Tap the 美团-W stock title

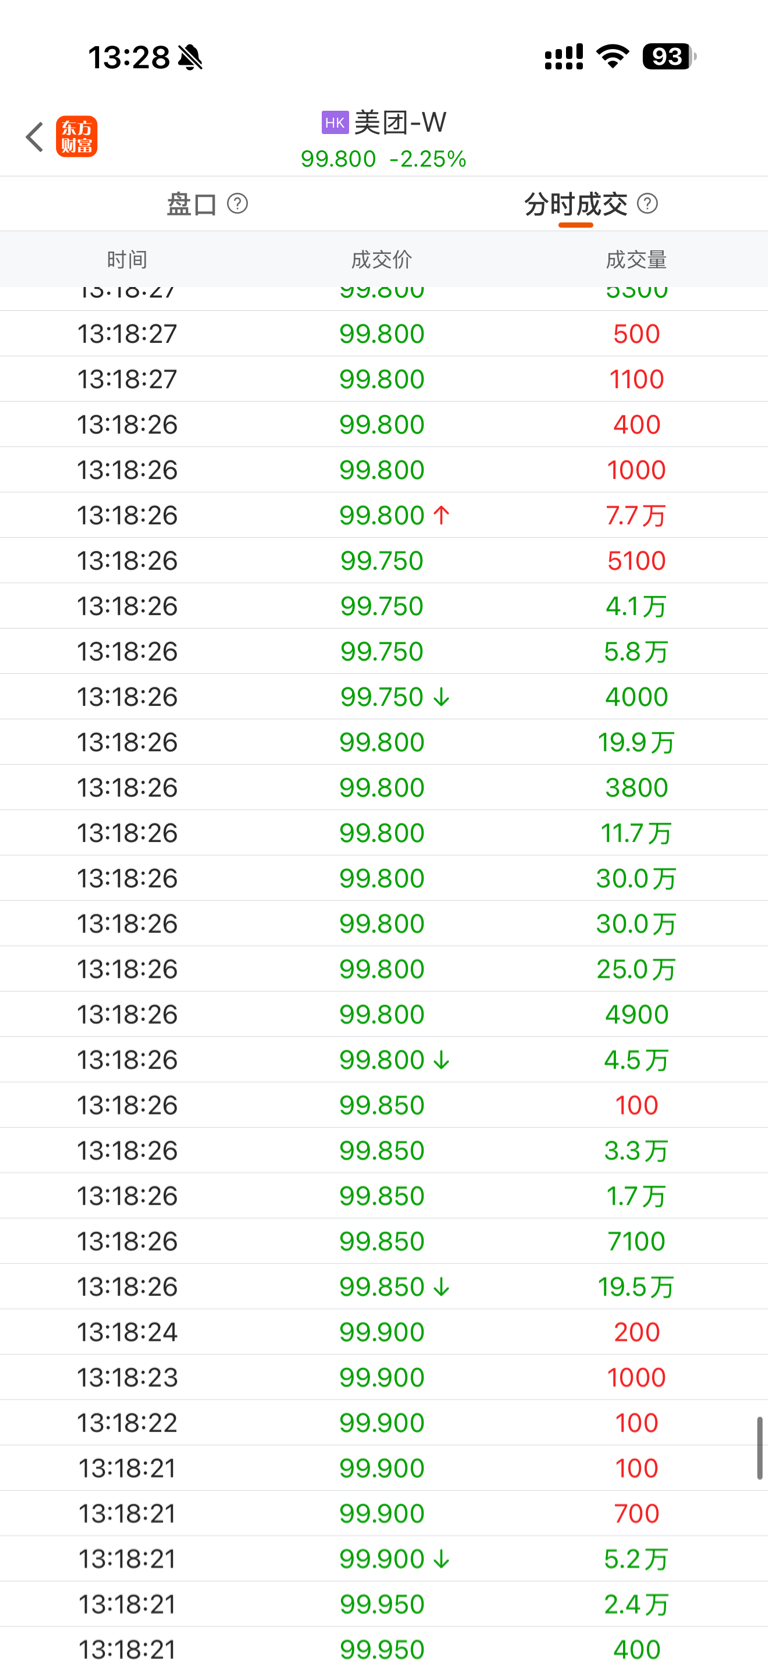click(x=400, y=122)
